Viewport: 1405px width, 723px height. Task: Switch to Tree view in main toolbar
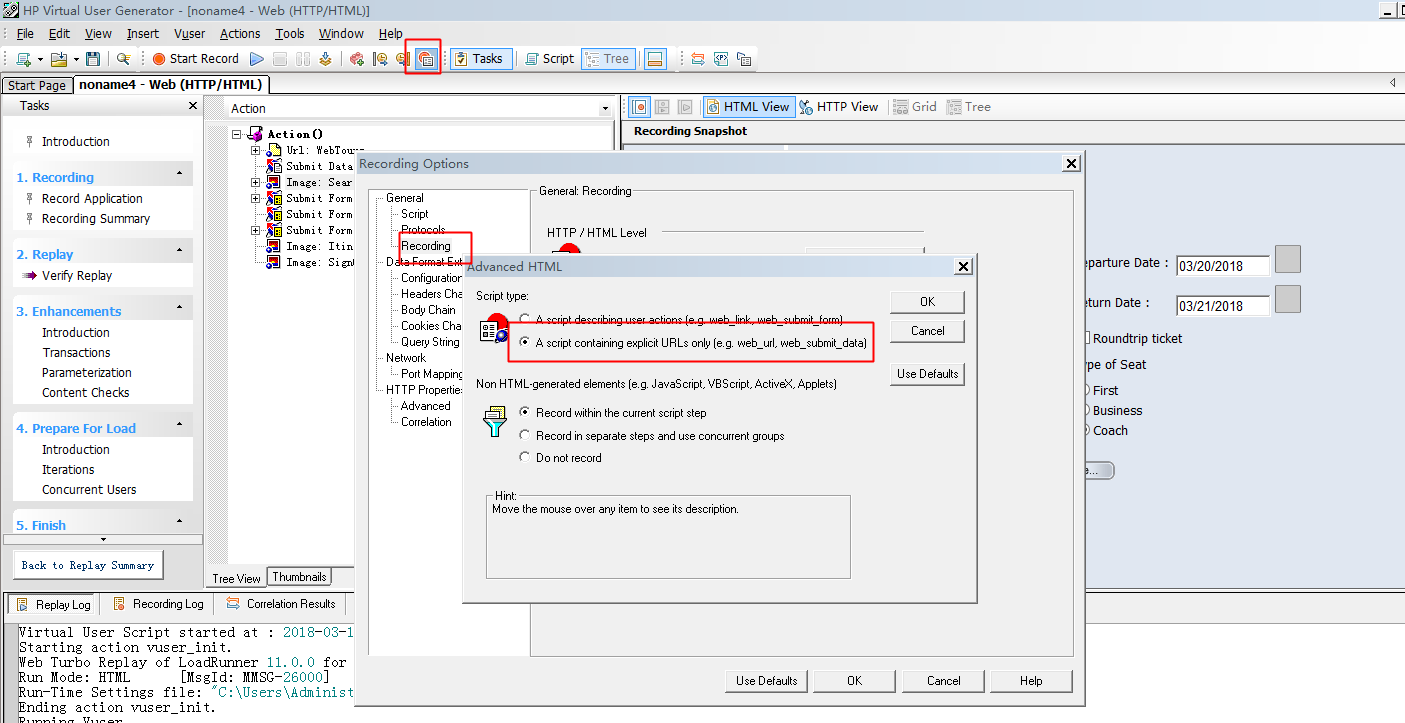(x=607, y=59)
